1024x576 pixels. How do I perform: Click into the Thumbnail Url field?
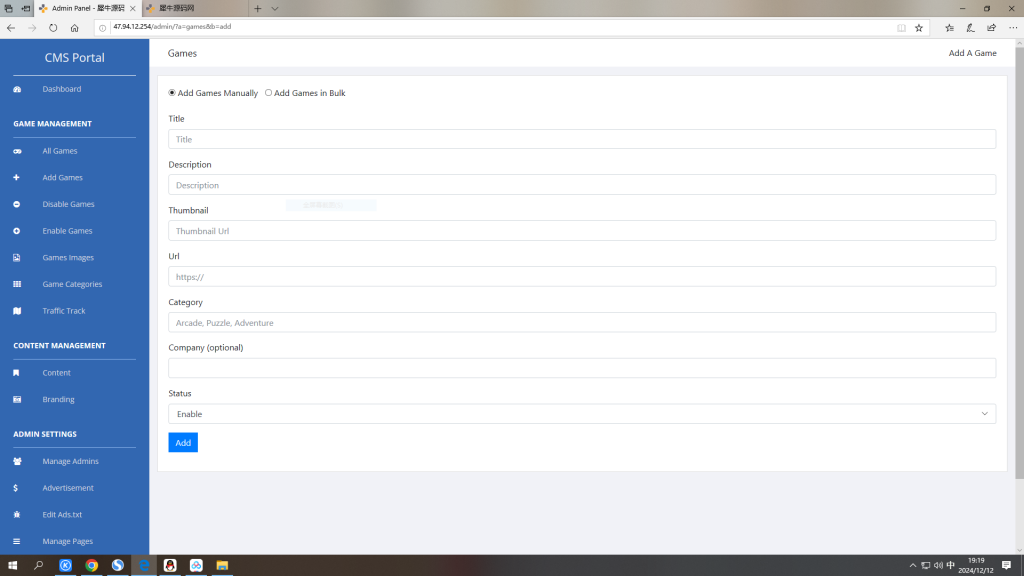[x=582, y=231]
